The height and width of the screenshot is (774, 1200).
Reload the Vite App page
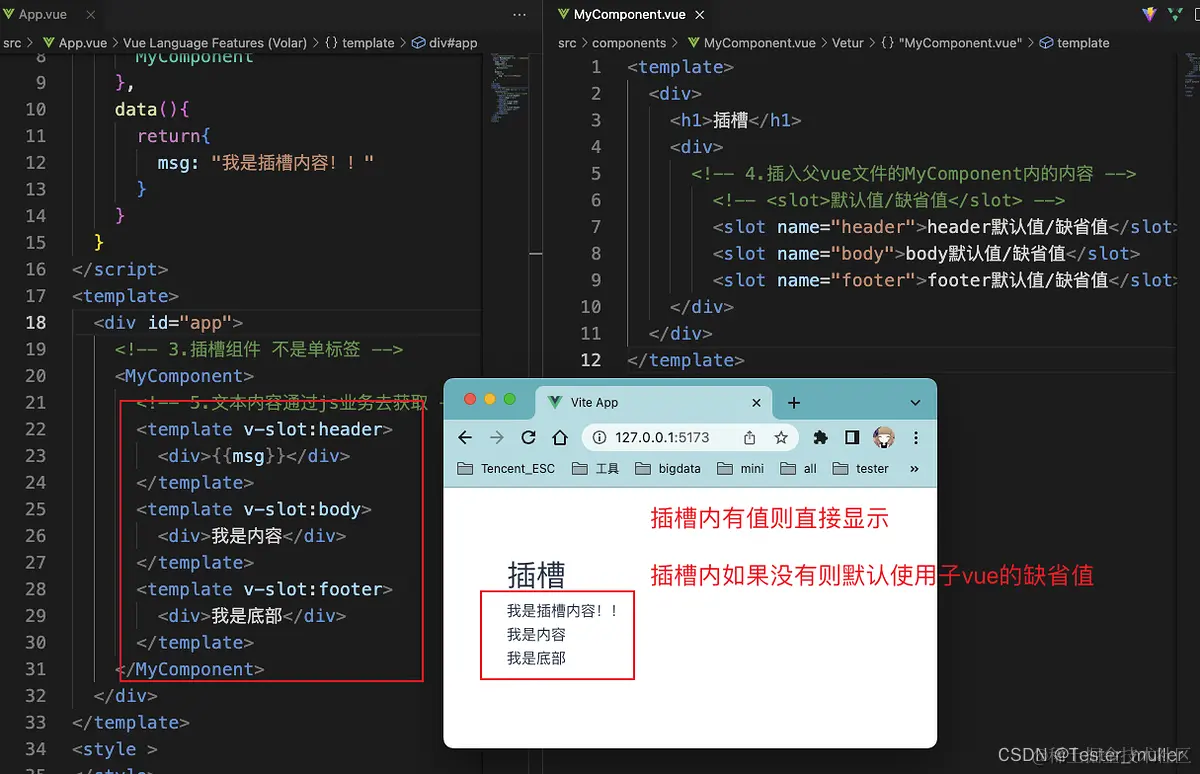tap(529, 438)
